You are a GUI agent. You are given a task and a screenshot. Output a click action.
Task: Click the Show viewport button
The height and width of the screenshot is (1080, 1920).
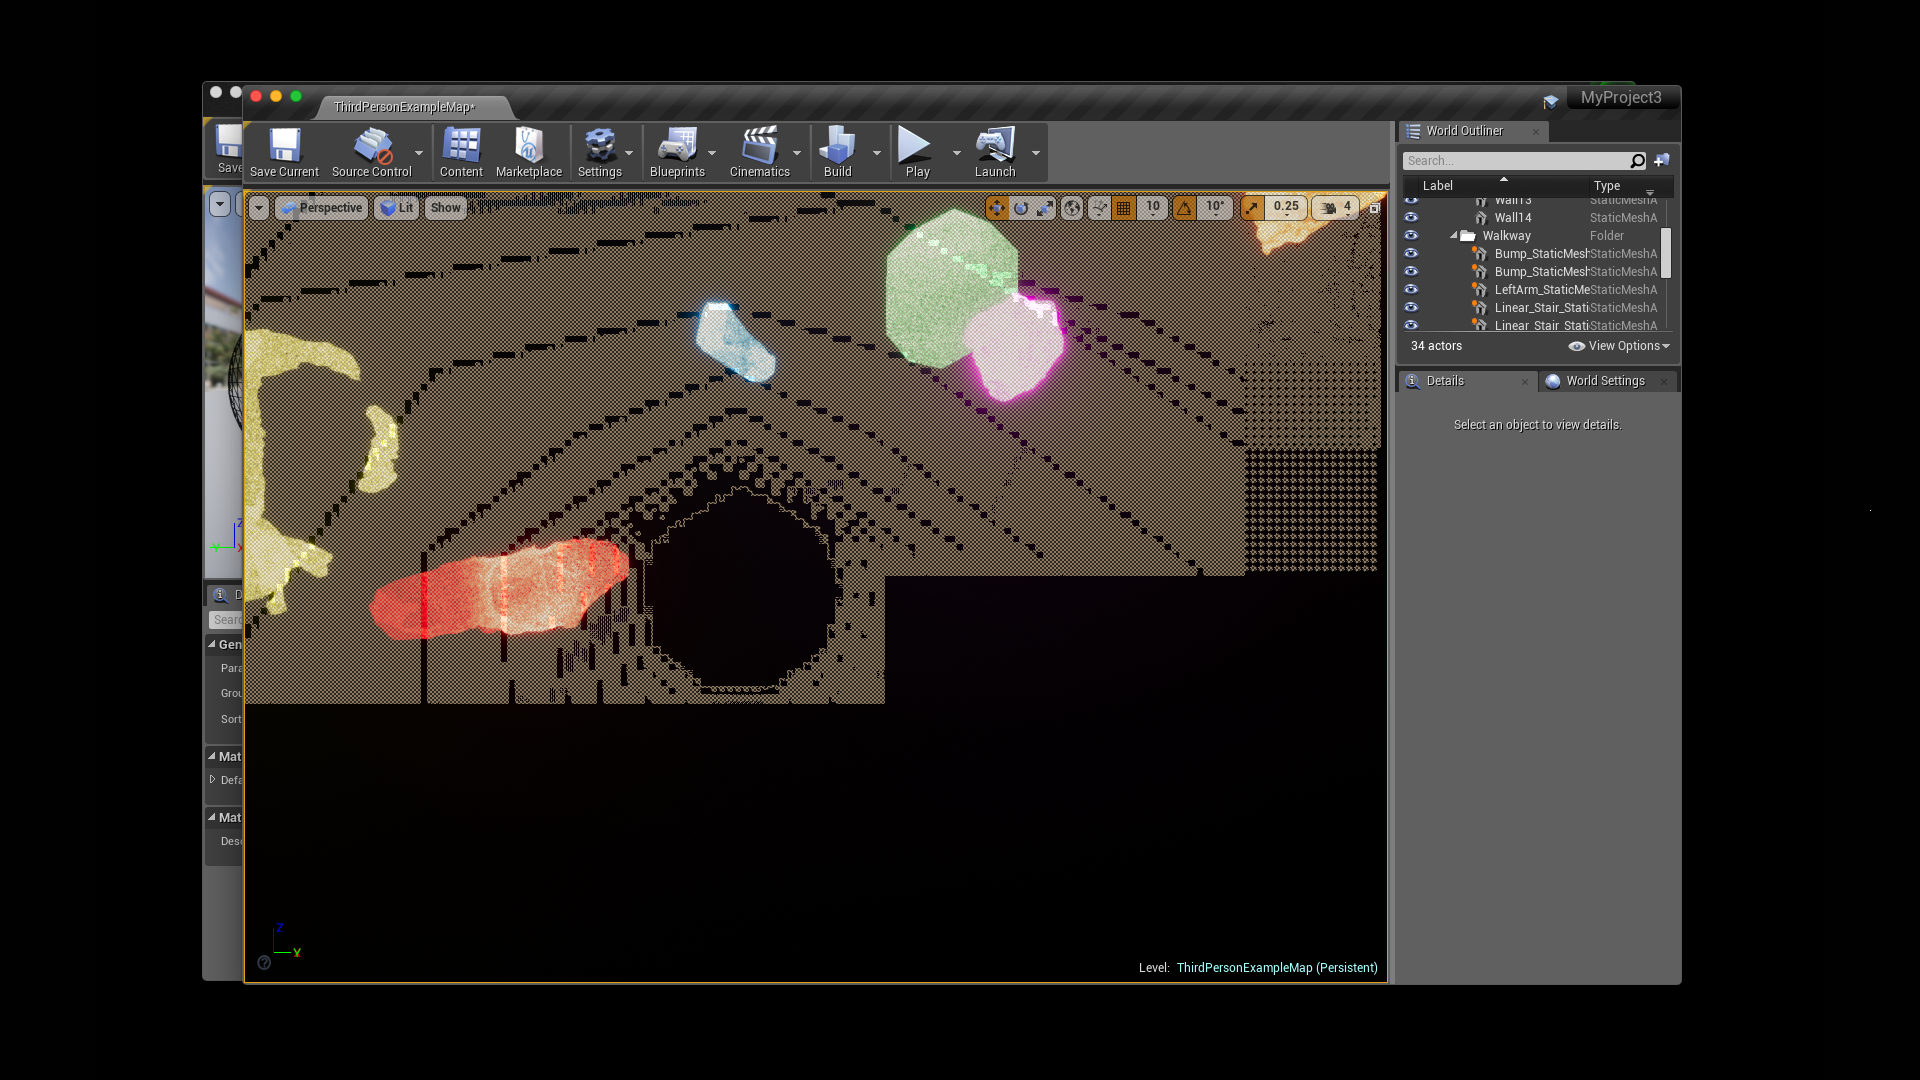[x=446, y=208]
